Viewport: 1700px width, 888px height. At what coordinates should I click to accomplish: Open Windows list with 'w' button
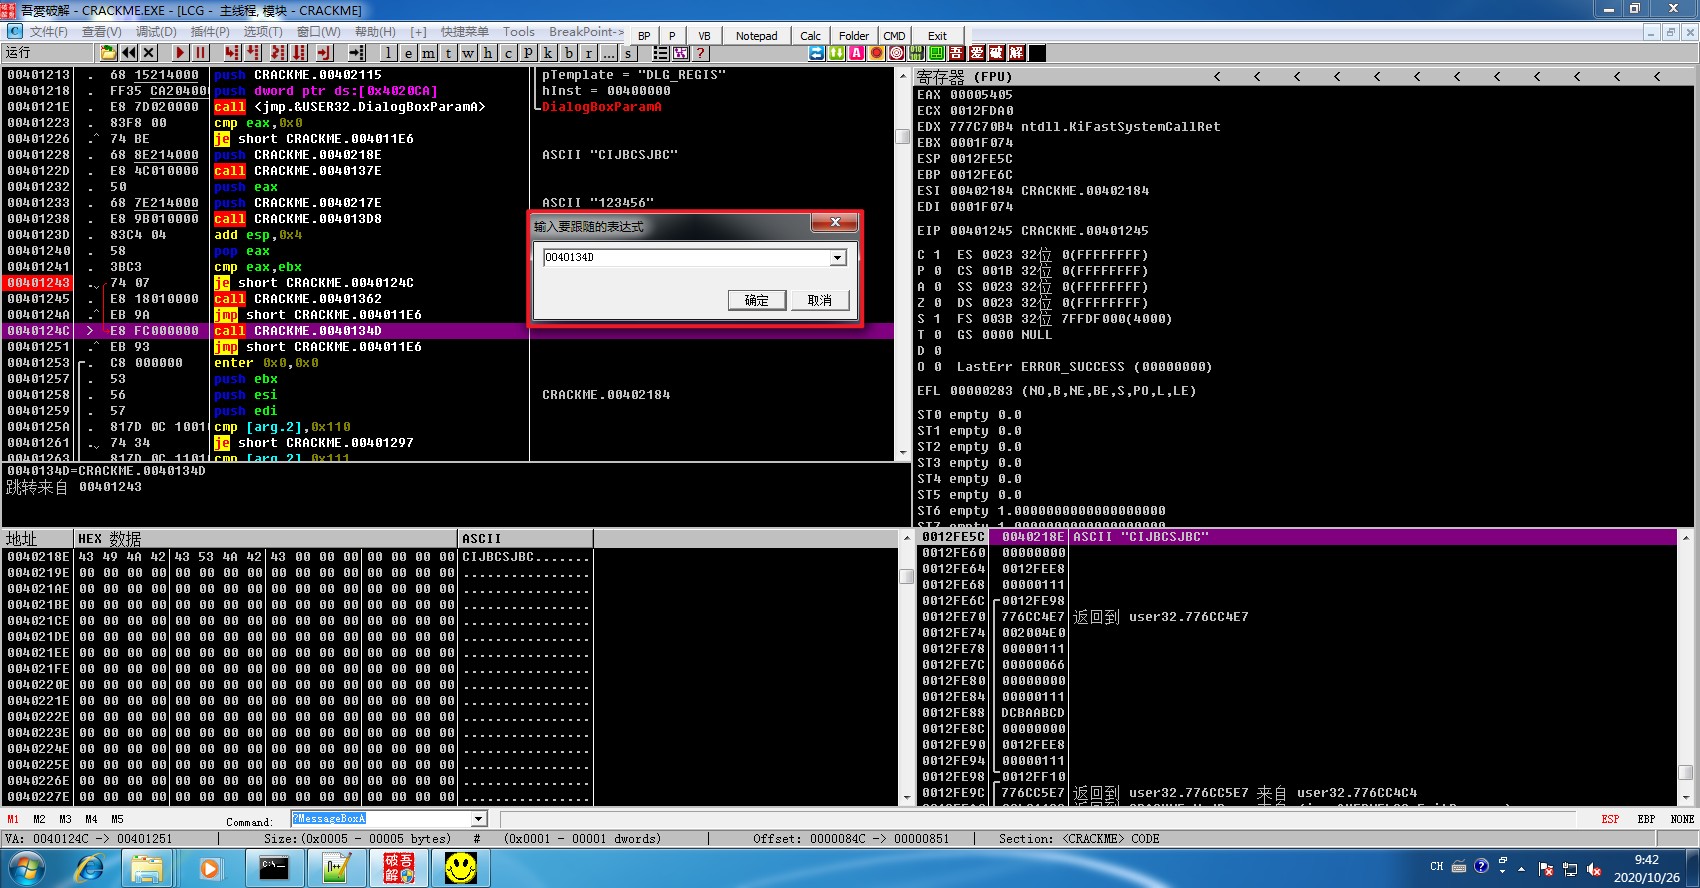point(468,53)
